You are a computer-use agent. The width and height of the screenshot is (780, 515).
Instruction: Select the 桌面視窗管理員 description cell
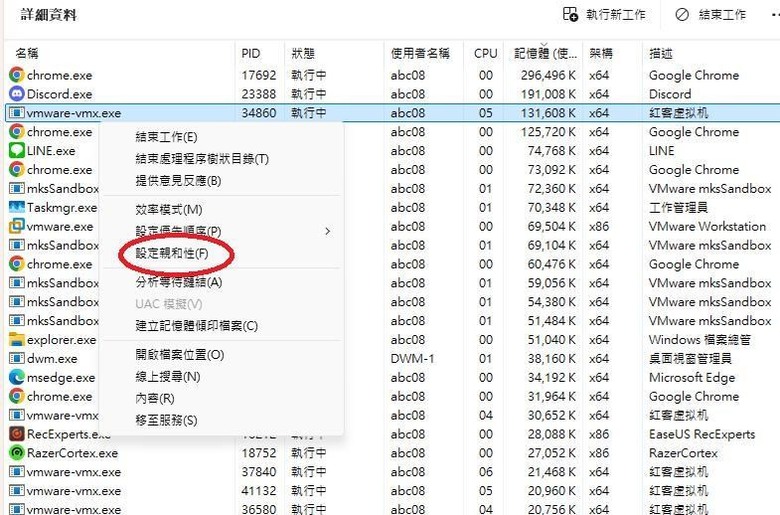690,359
